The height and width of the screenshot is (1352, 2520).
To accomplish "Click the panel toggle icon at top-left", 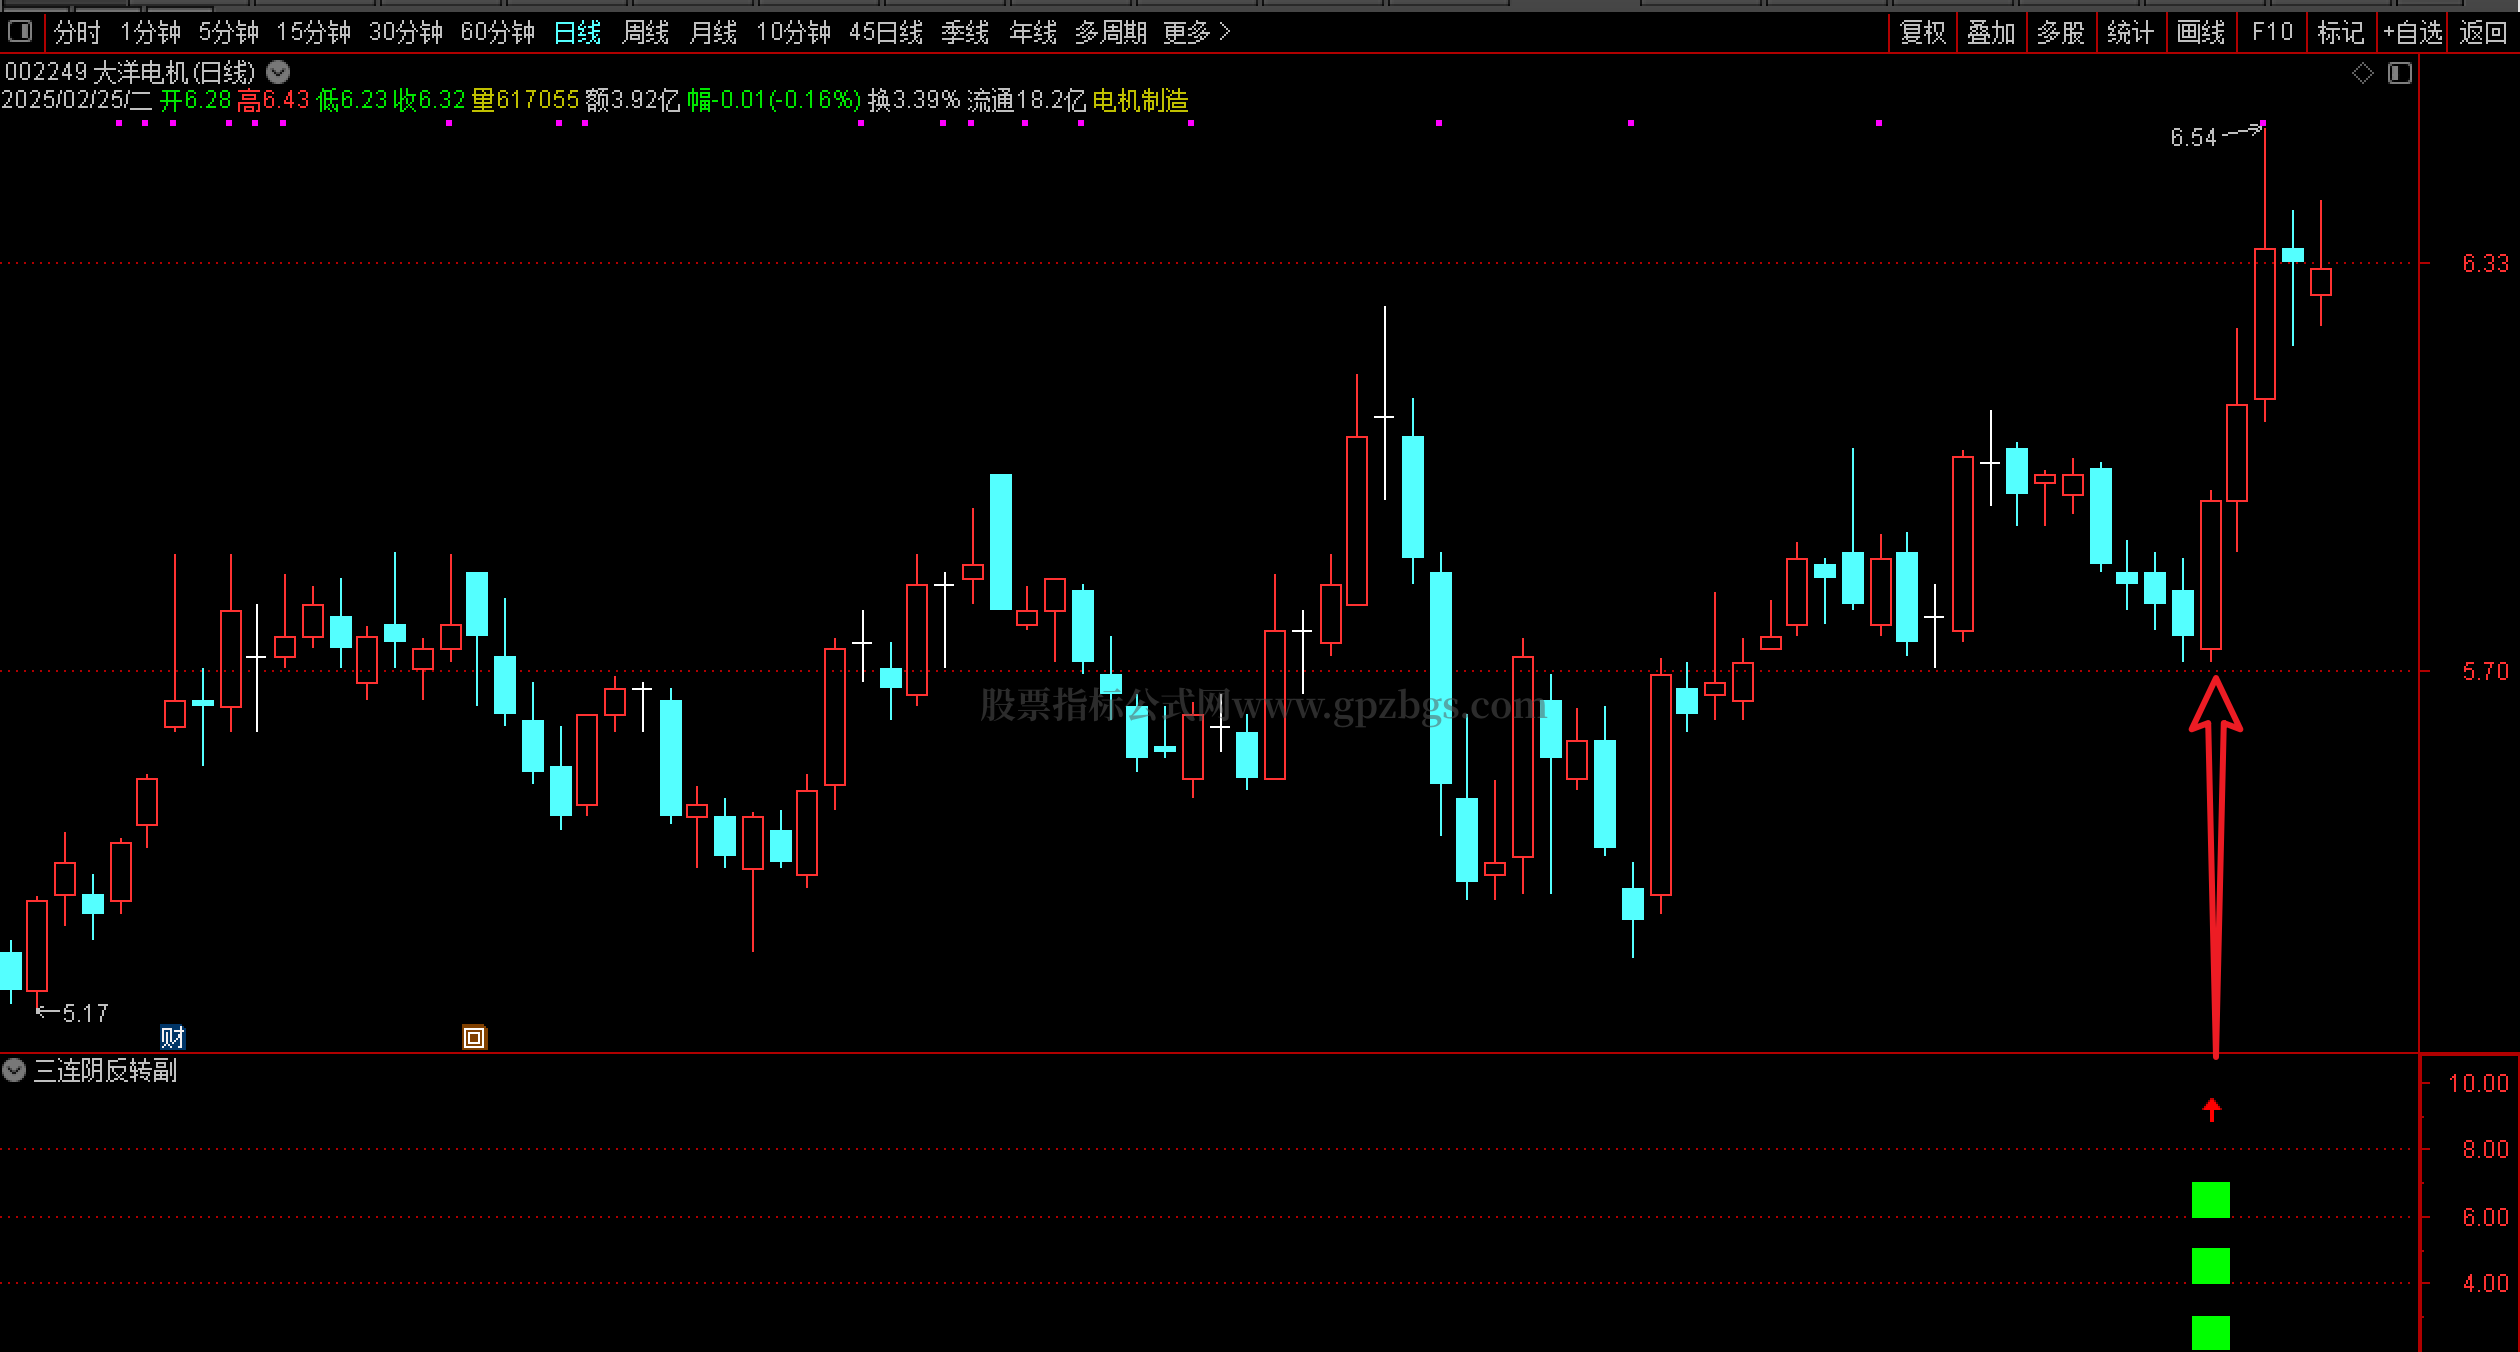I will click(x=20, y=32).
